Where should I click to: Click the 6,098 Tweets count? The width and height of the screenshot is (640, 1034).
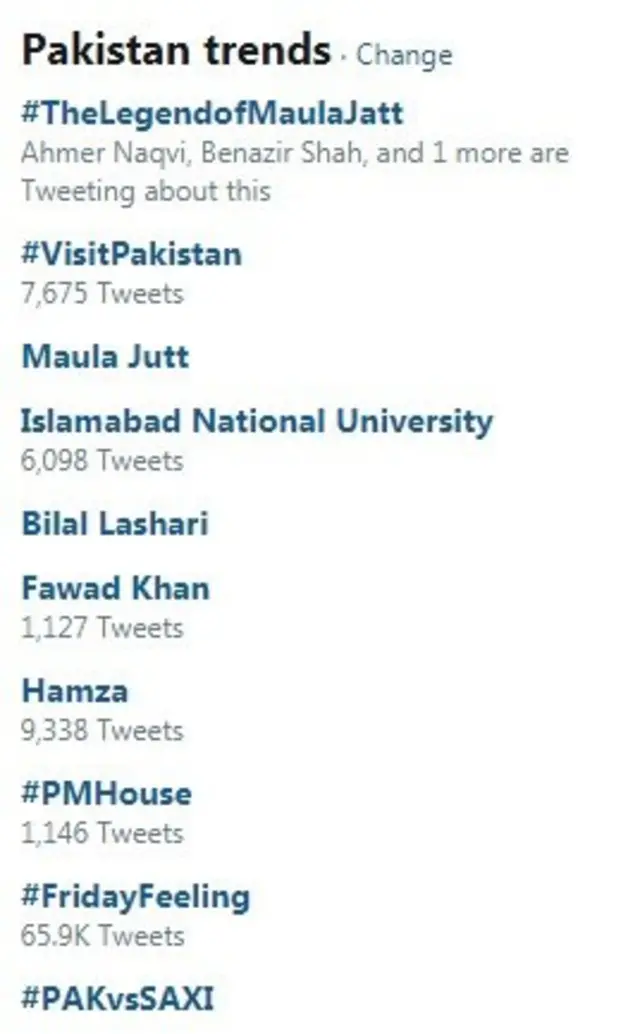click(102, 461)
